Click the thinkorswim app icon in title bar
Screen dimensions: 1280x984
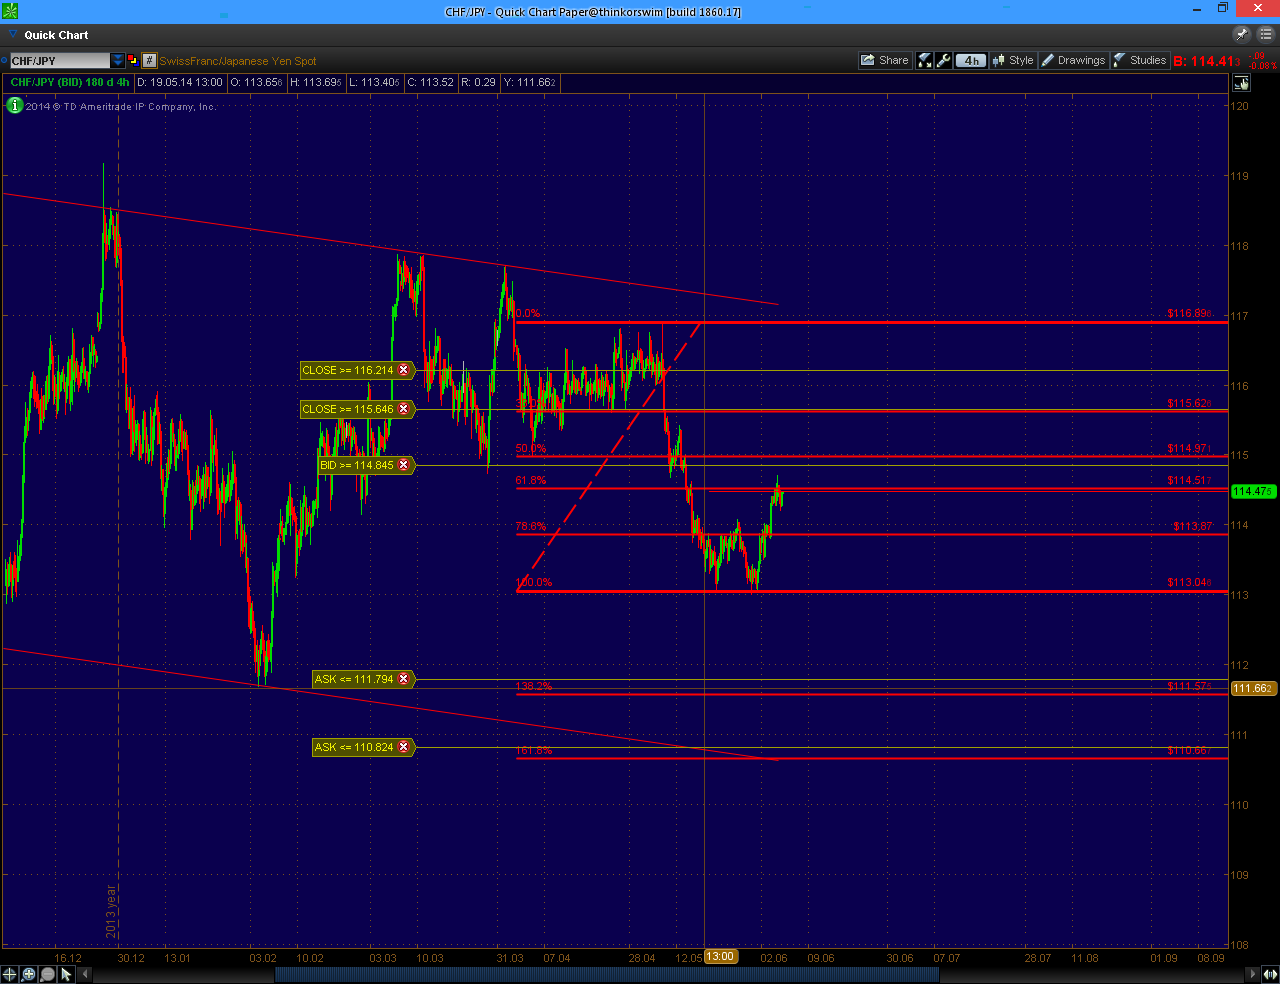click(11, 11)
